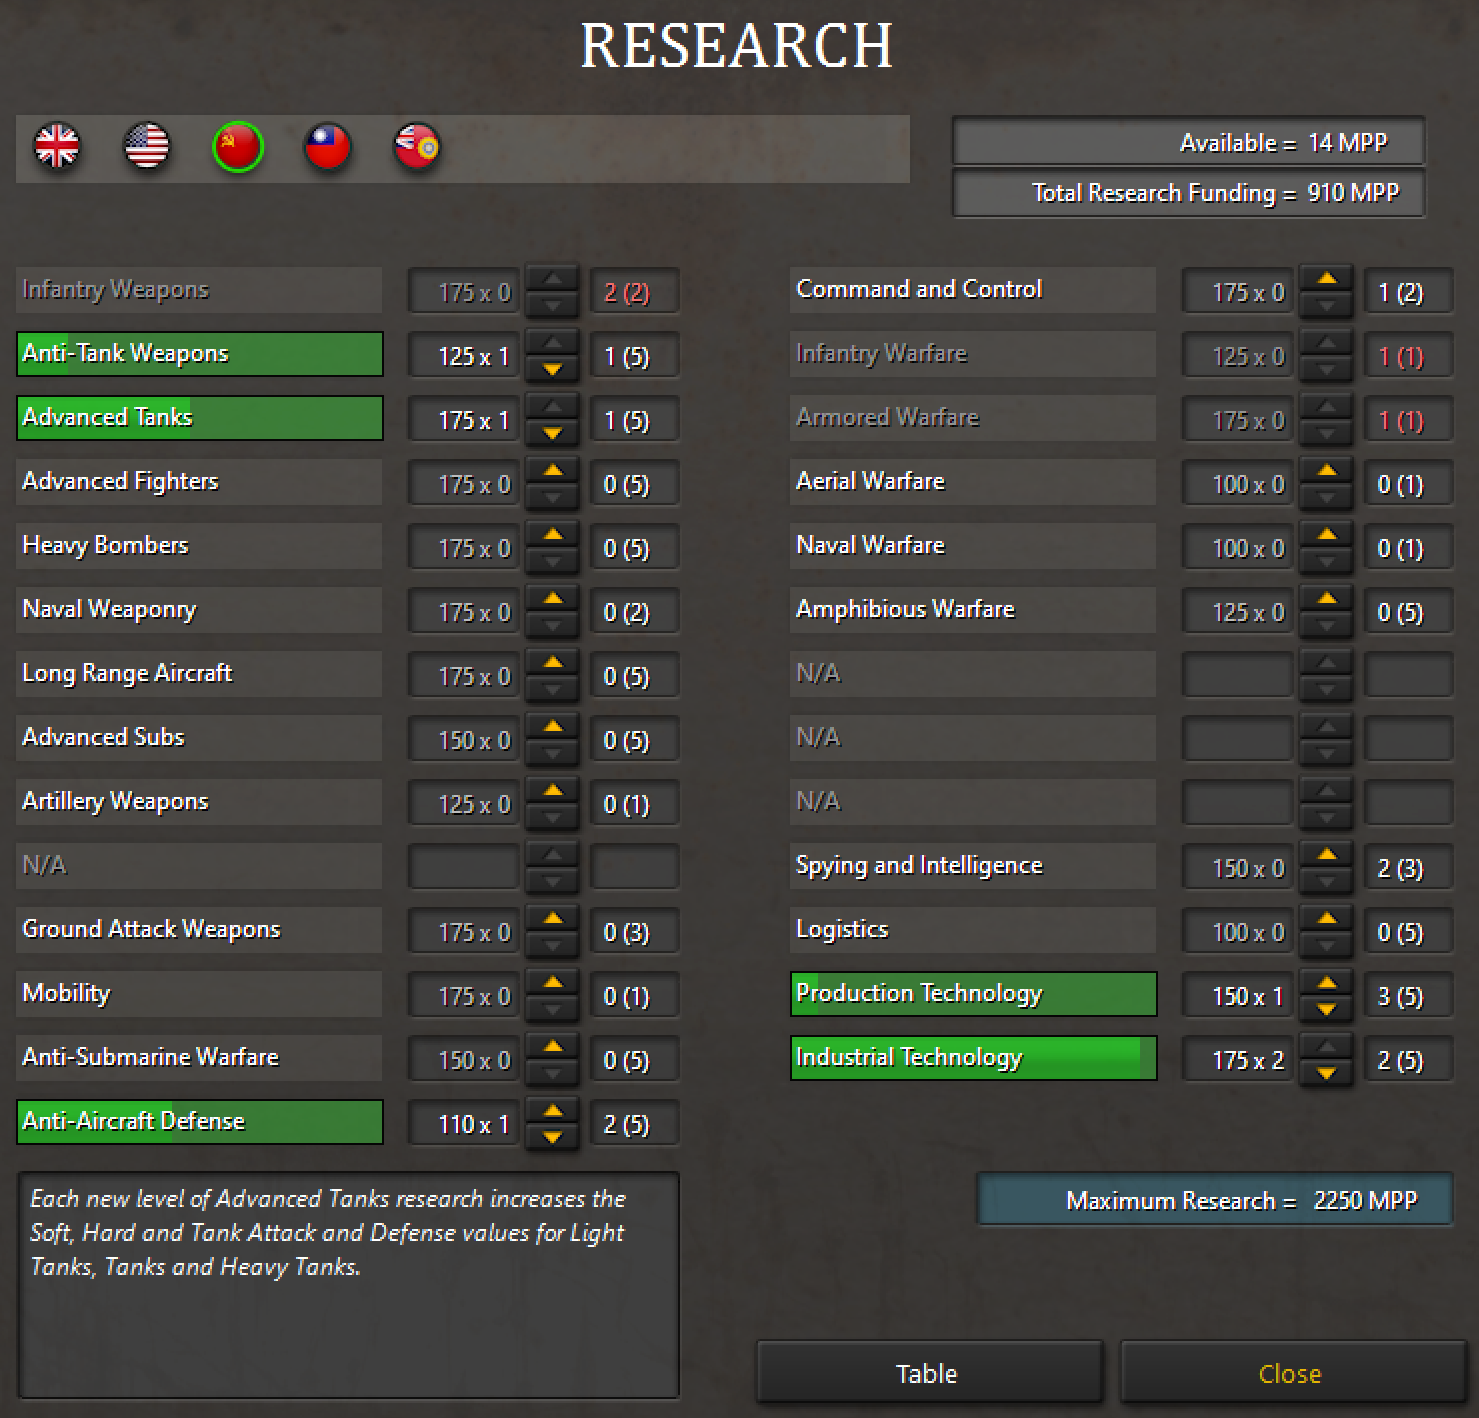Open the research Table view
Screen dimensions: 1479x1418
point(929,1373)
